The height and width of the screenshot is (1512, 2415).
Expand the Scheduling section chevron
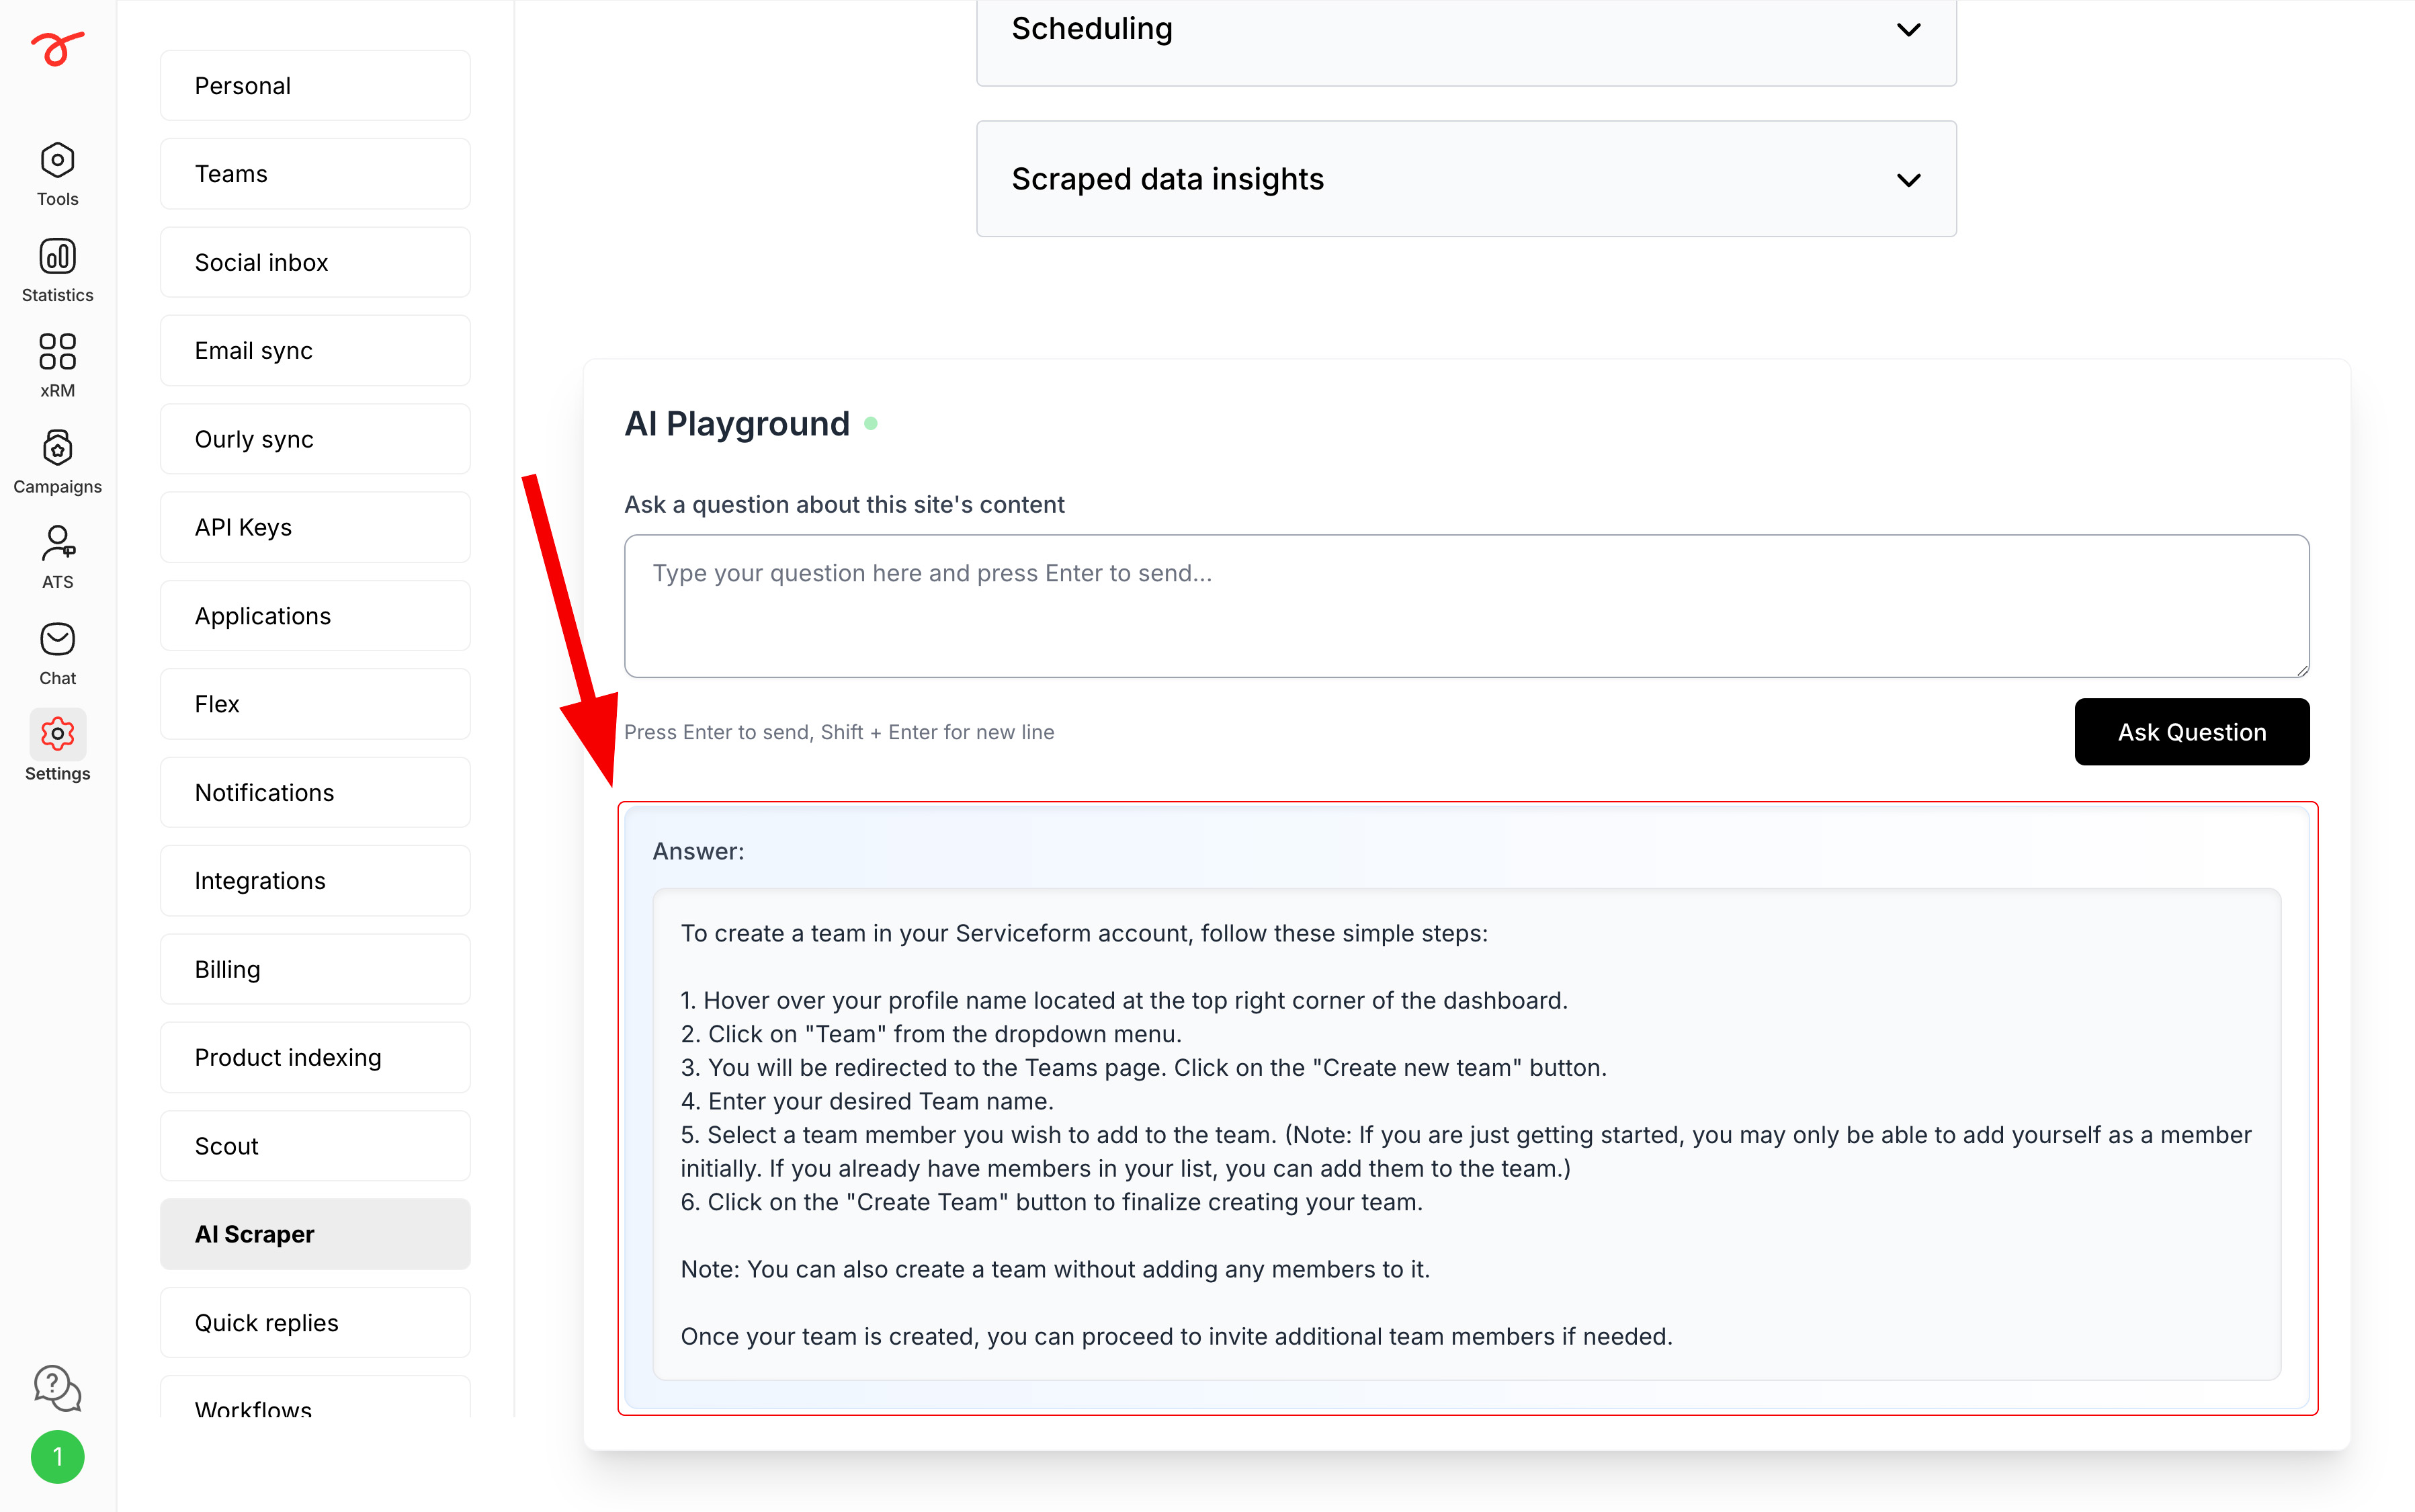1908,30
